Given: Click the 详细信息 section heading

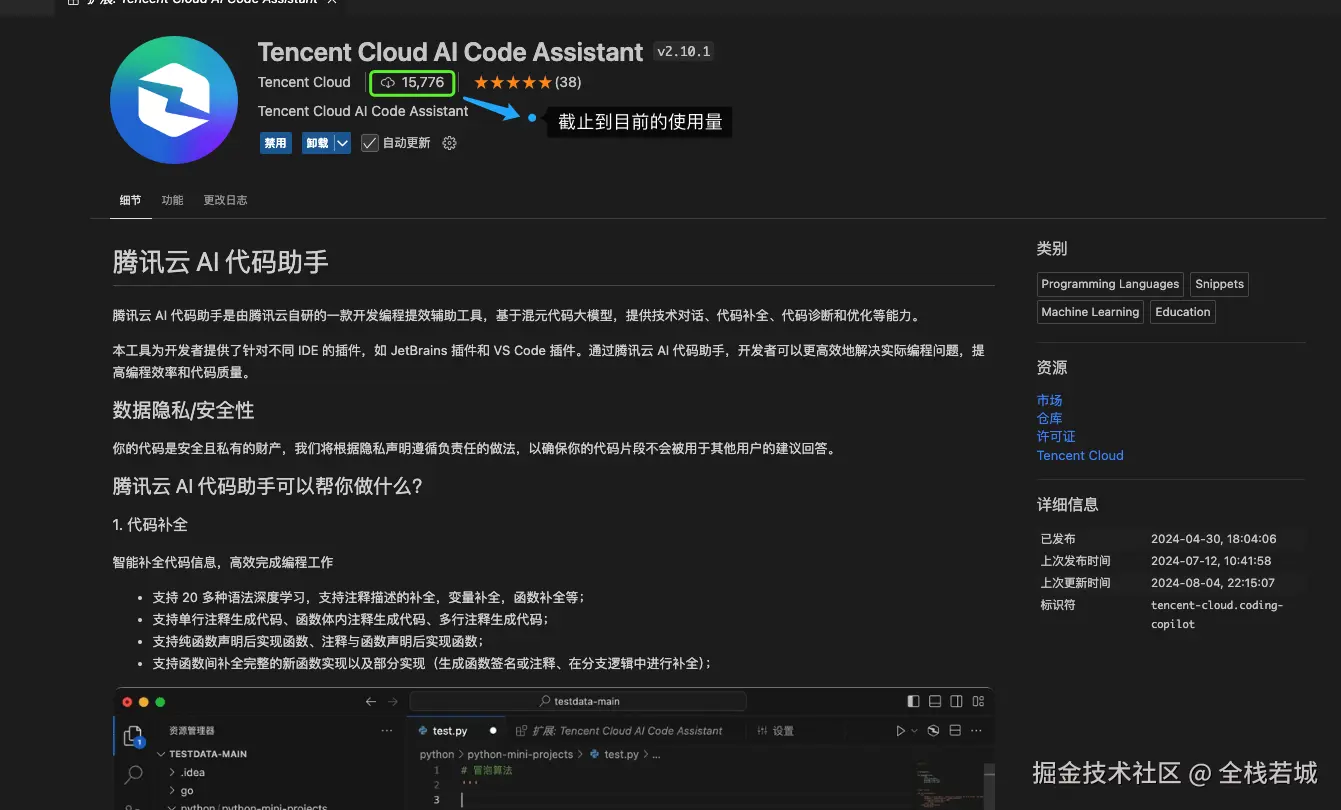Looking at the screenshot, I should point(1067,505).
